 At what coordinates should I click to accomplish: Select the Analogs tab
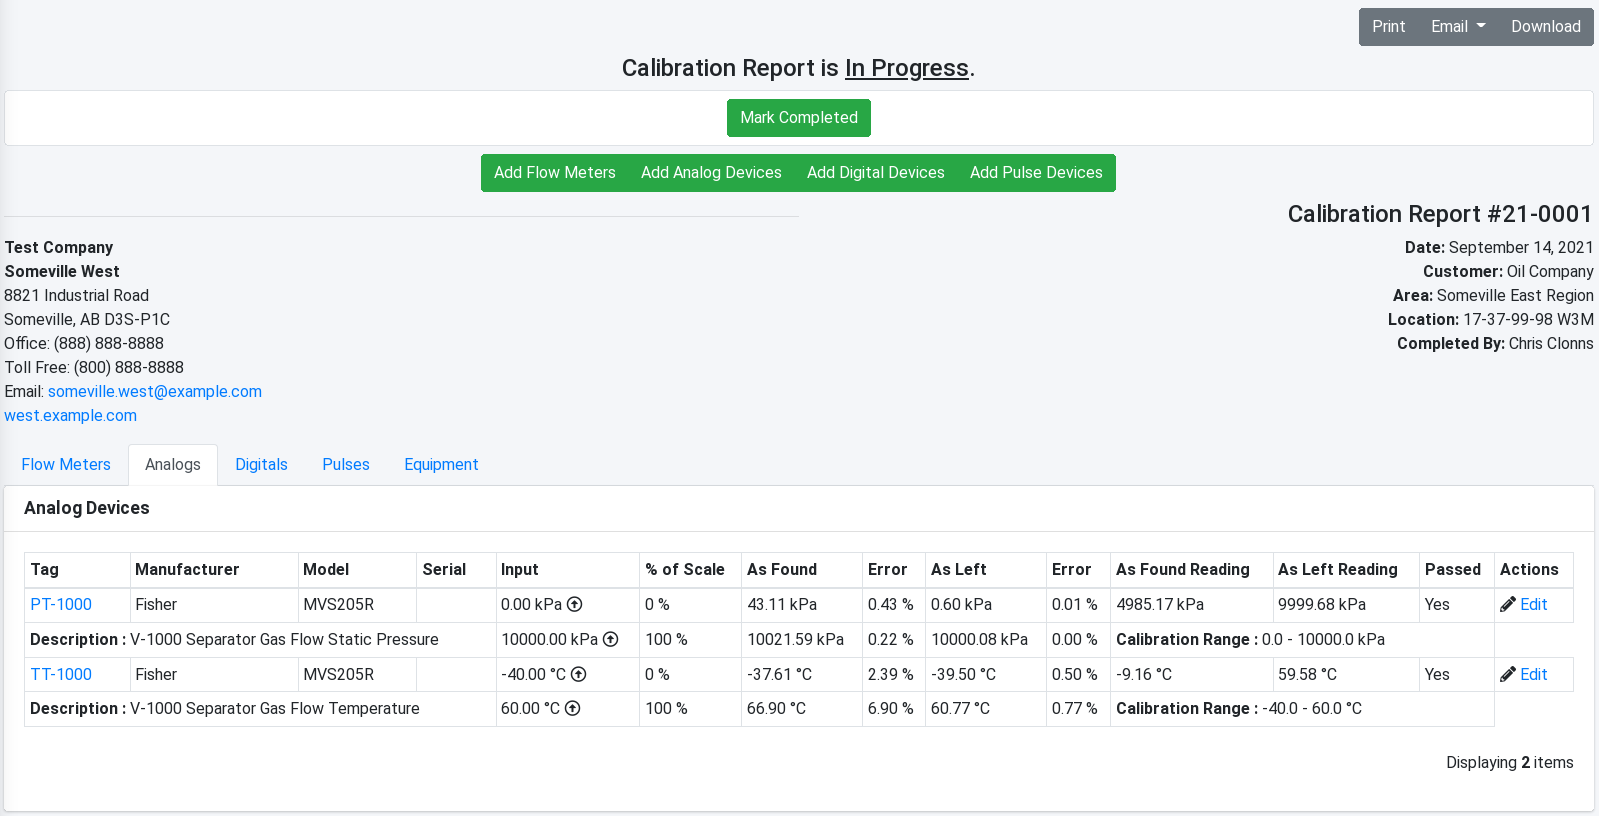click(x=173, y=465)
